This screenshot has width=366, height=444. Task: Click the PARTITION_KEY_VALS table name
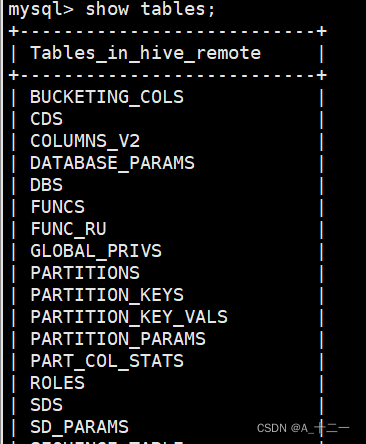point(129,317)
